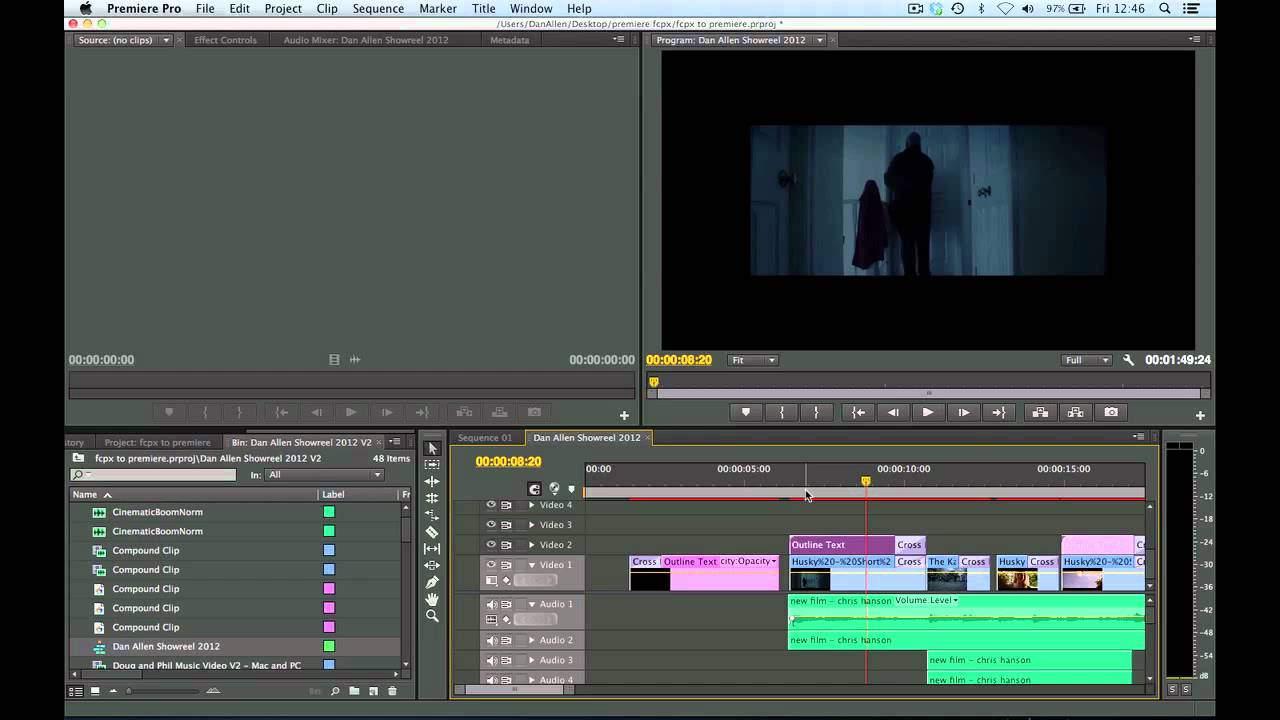The height and width of the screenshot is (720, 1280).
Task: Mute Audio 1 track speaker toggle
Action: coord(491,604)
